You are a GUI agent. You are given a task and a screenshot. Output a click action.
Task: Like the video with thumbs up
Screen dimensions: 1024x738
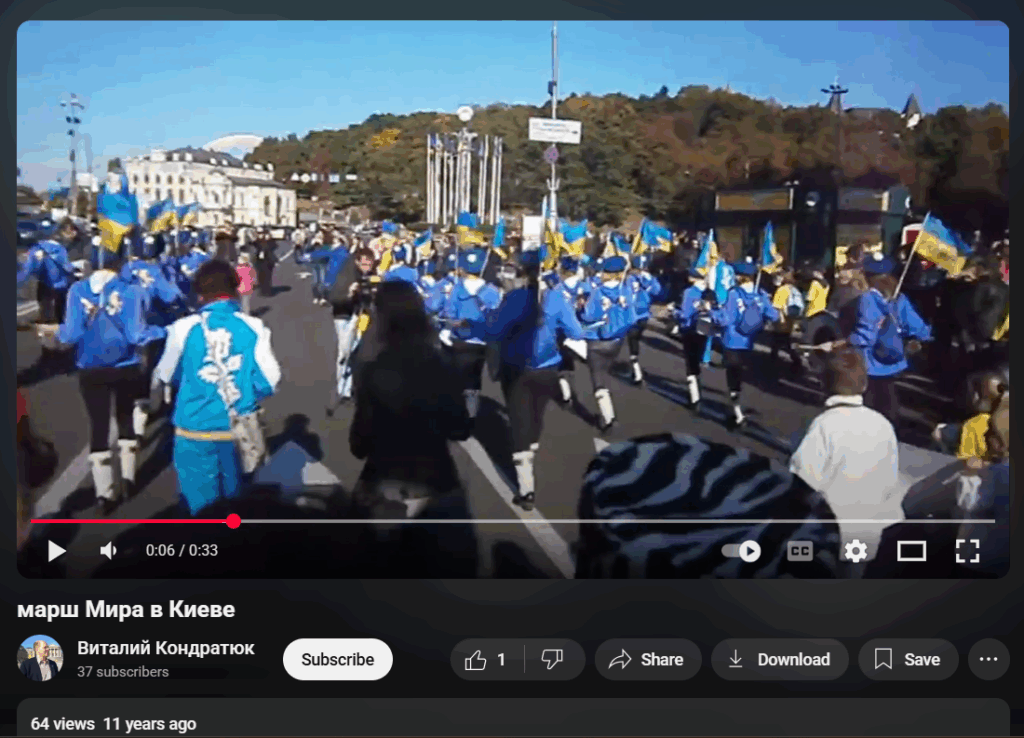tap(486, 660)
